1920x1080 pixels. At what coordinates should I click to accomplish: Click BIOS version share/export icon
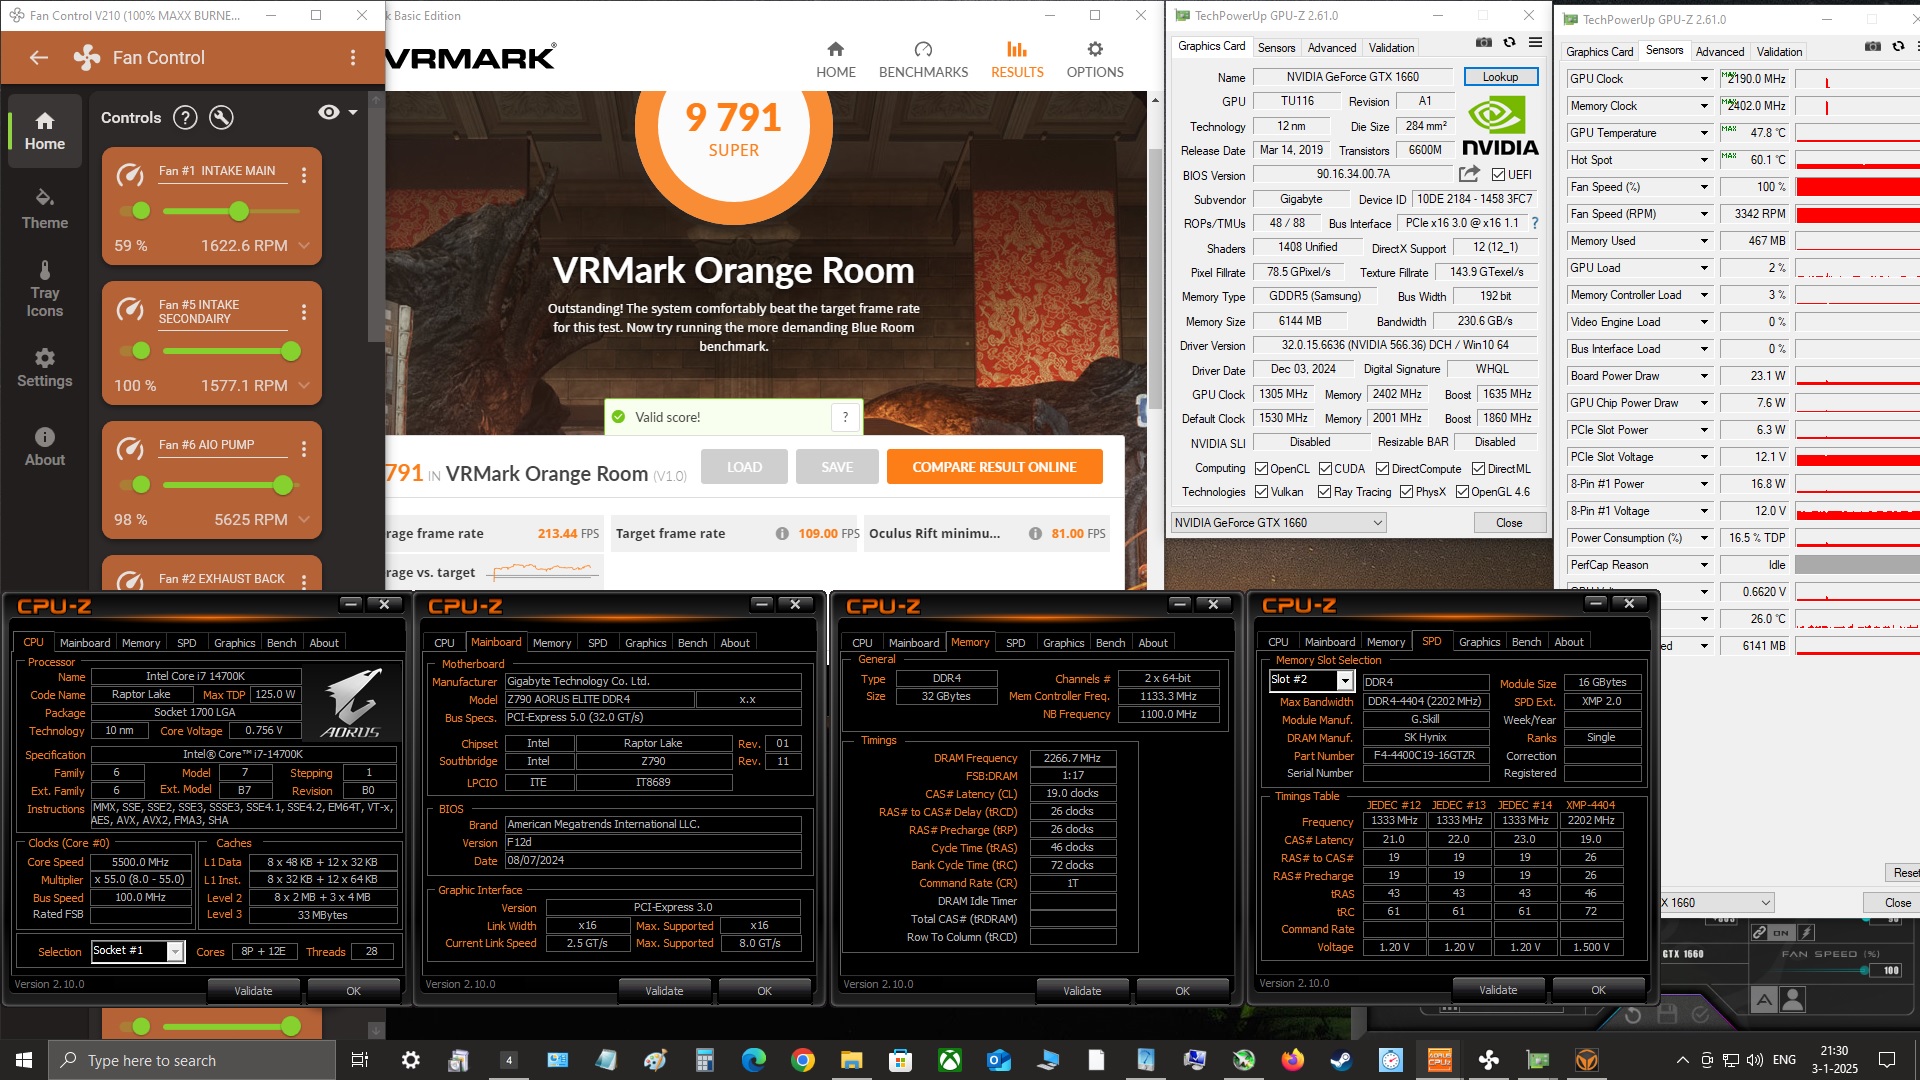pyautogui.click(x=1468, y=174)
